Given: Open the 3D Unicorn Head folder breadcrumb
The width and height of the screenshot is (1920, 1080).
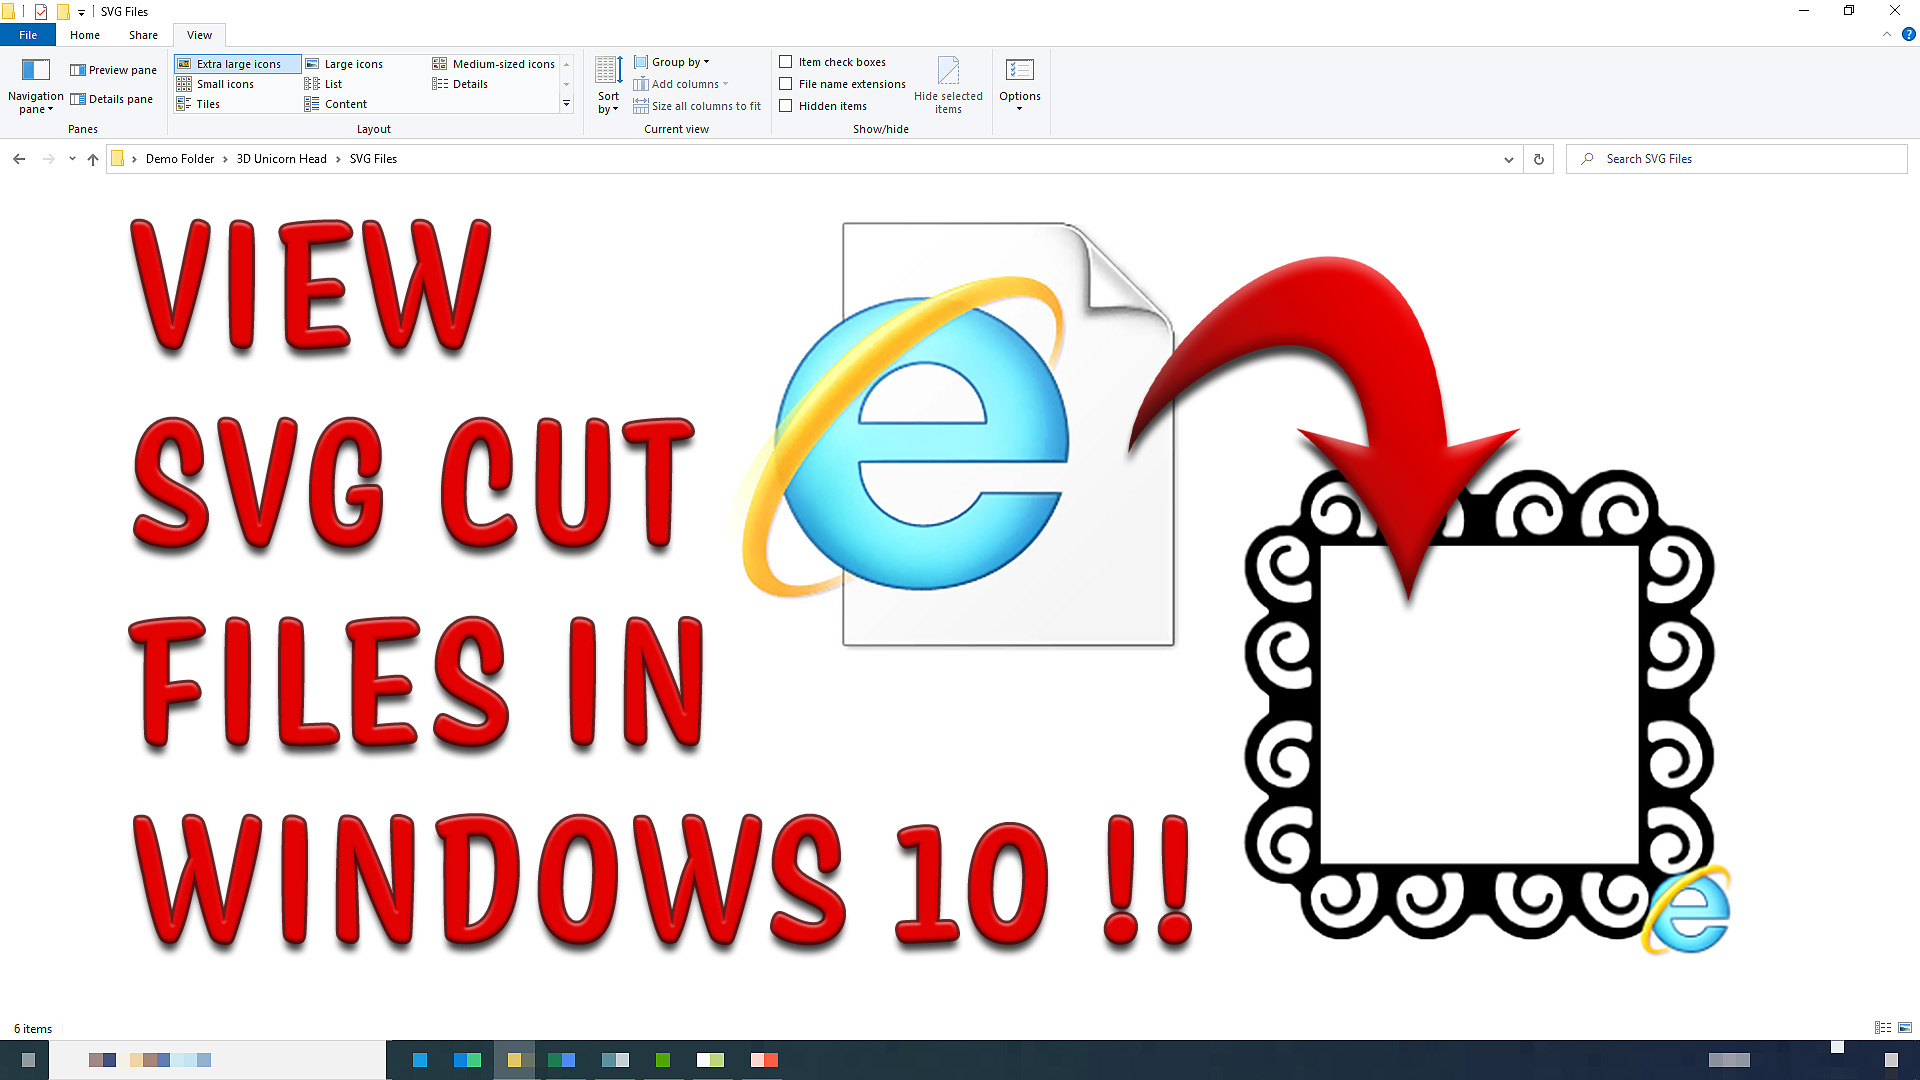Looking at the screenshot, I should tap(281, 158).
